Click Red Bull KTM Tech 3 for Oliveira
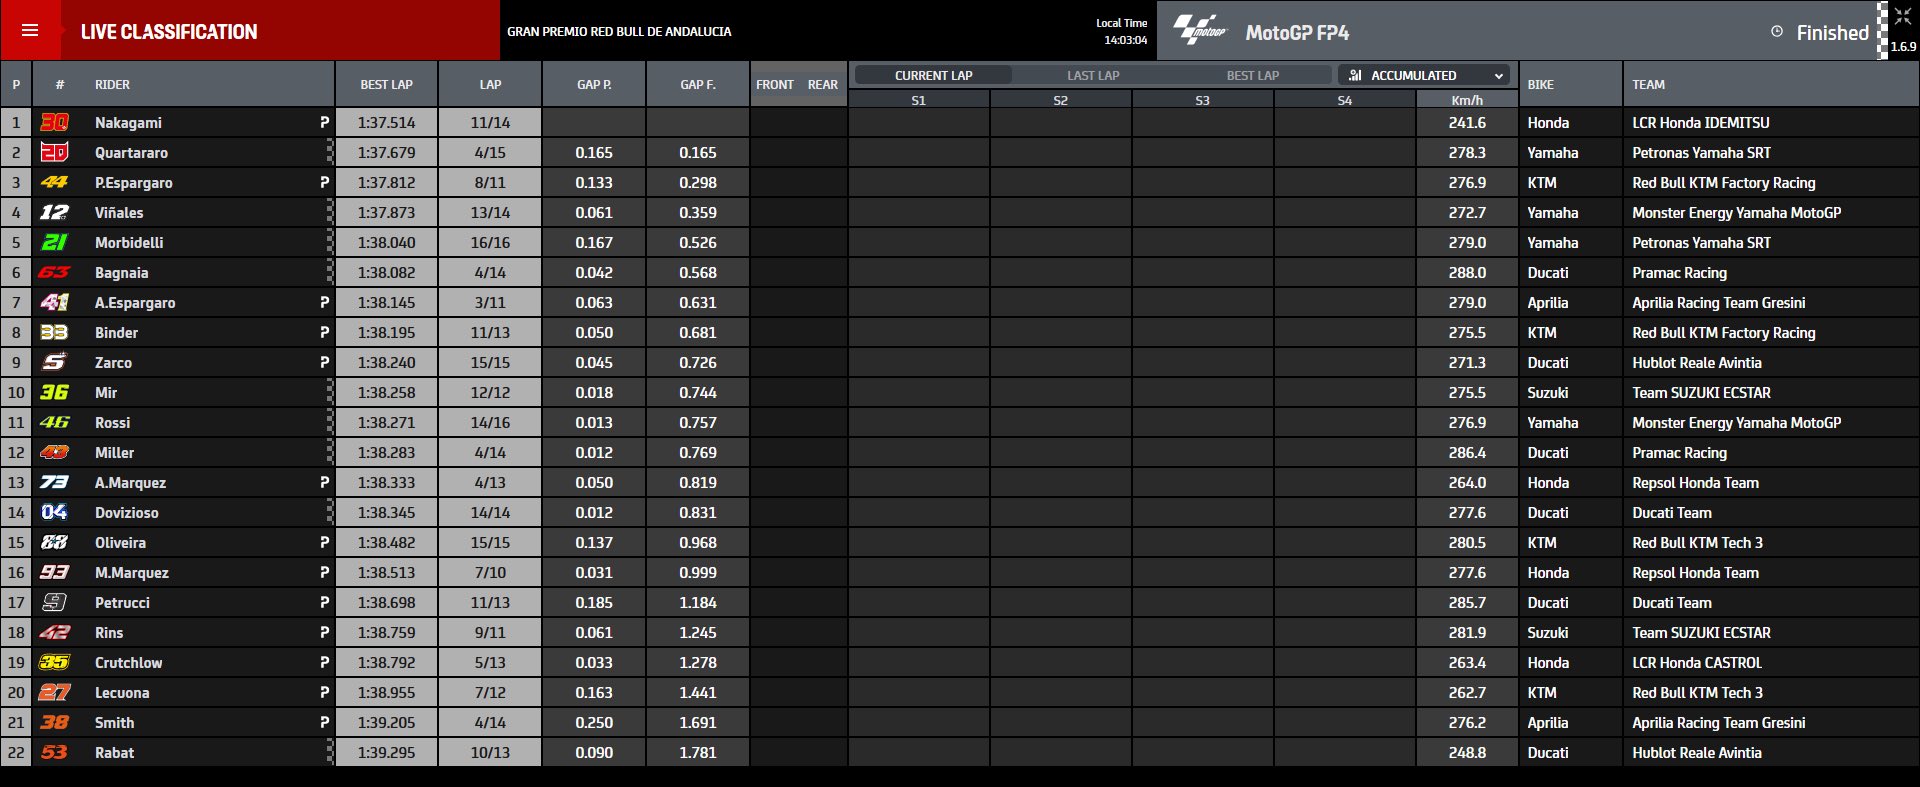 tap(1697, 542)
